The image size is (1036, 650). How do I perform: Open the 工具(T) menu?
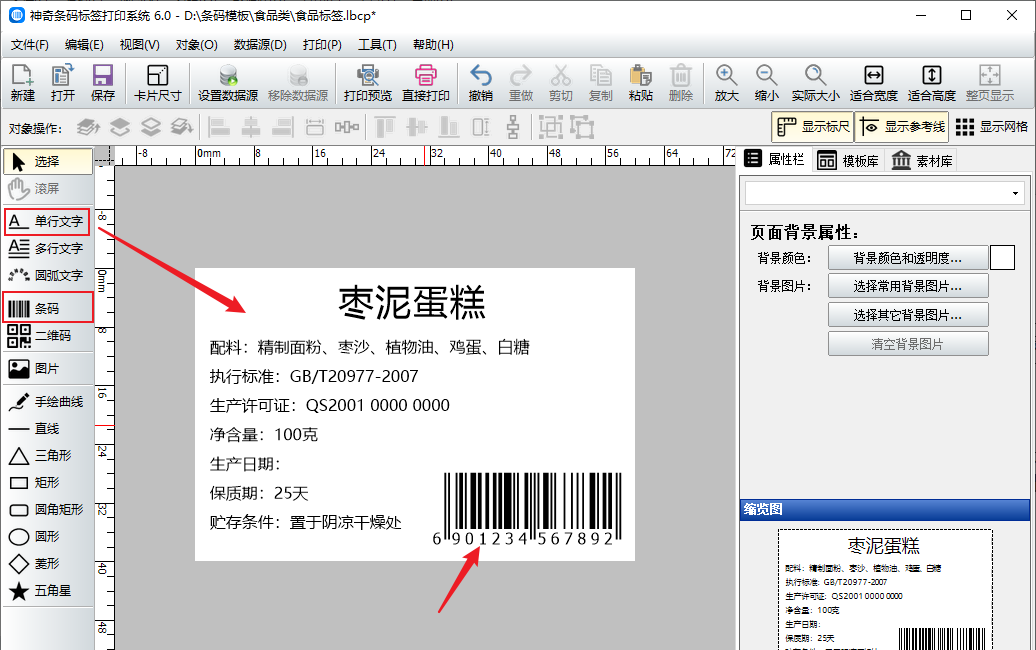[377, 45]
